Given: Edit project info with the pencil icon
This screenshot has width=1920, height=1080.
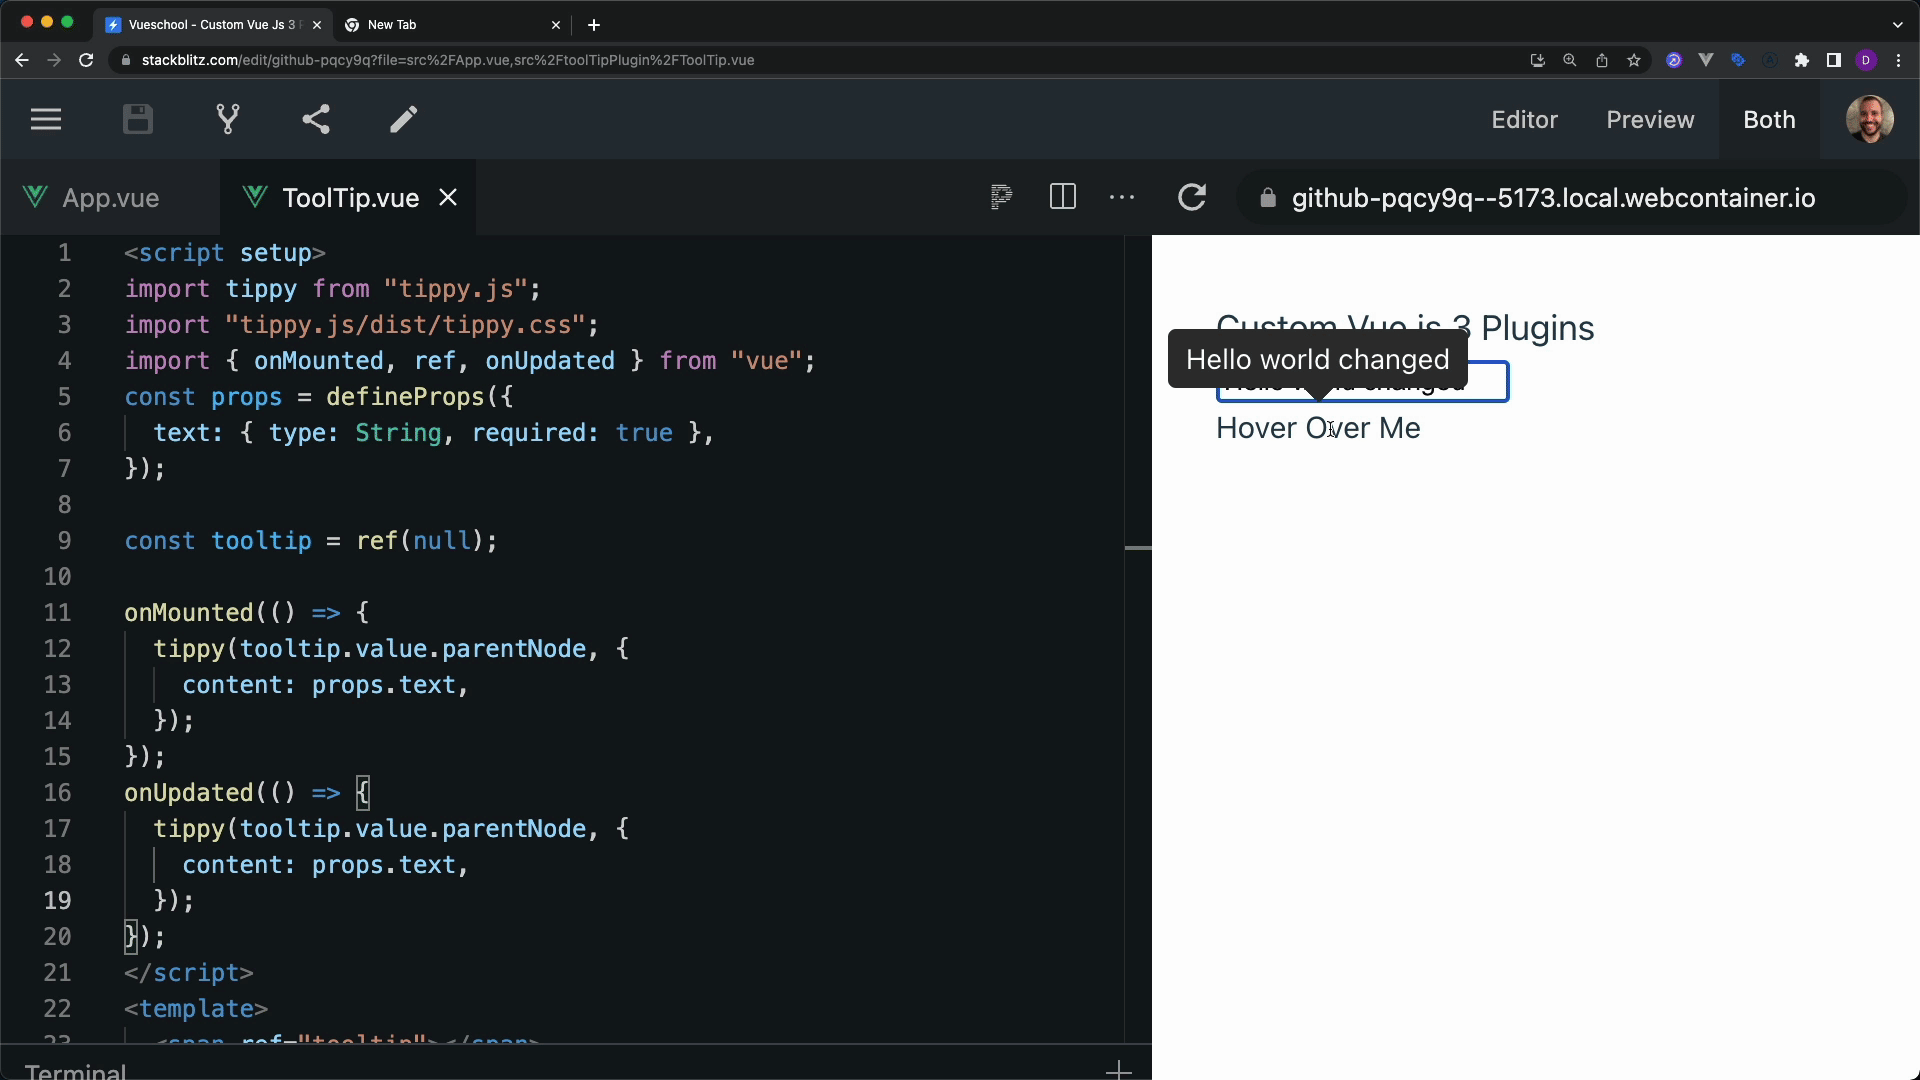Looking at the screenshot, I should coord(404,120).
